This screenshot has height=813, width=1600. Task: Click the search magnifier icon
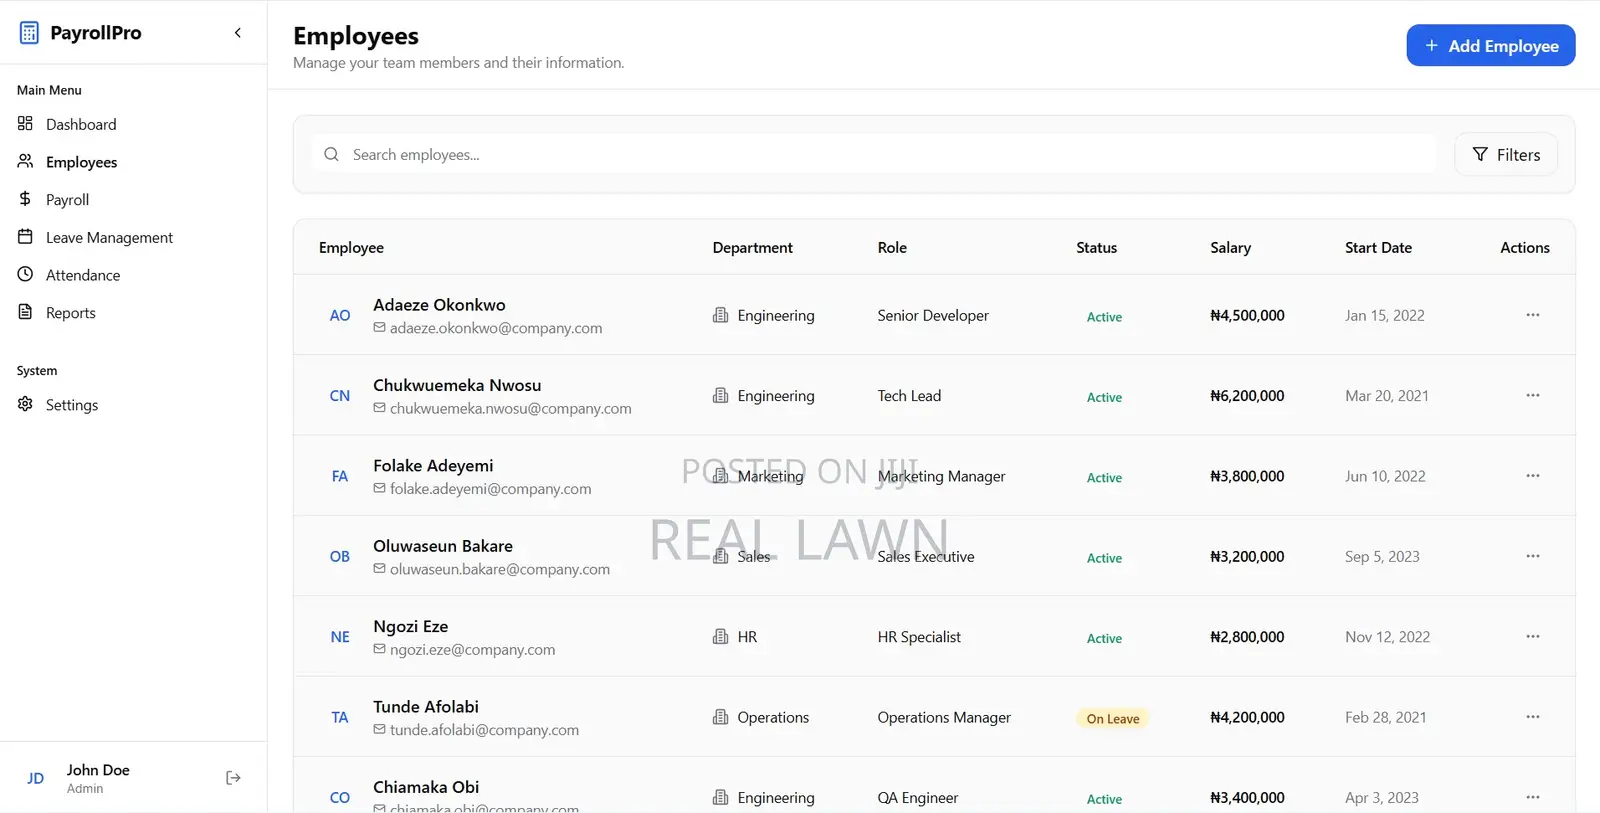click(332, 155)
